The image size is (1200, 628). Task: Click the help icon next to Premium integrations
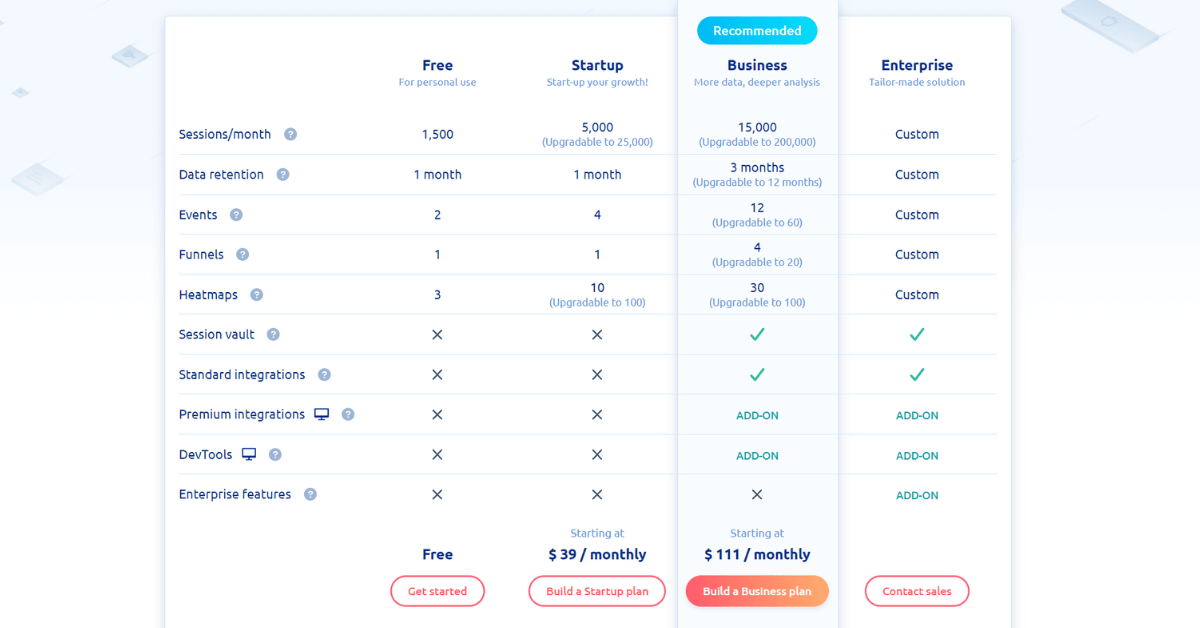348,415
